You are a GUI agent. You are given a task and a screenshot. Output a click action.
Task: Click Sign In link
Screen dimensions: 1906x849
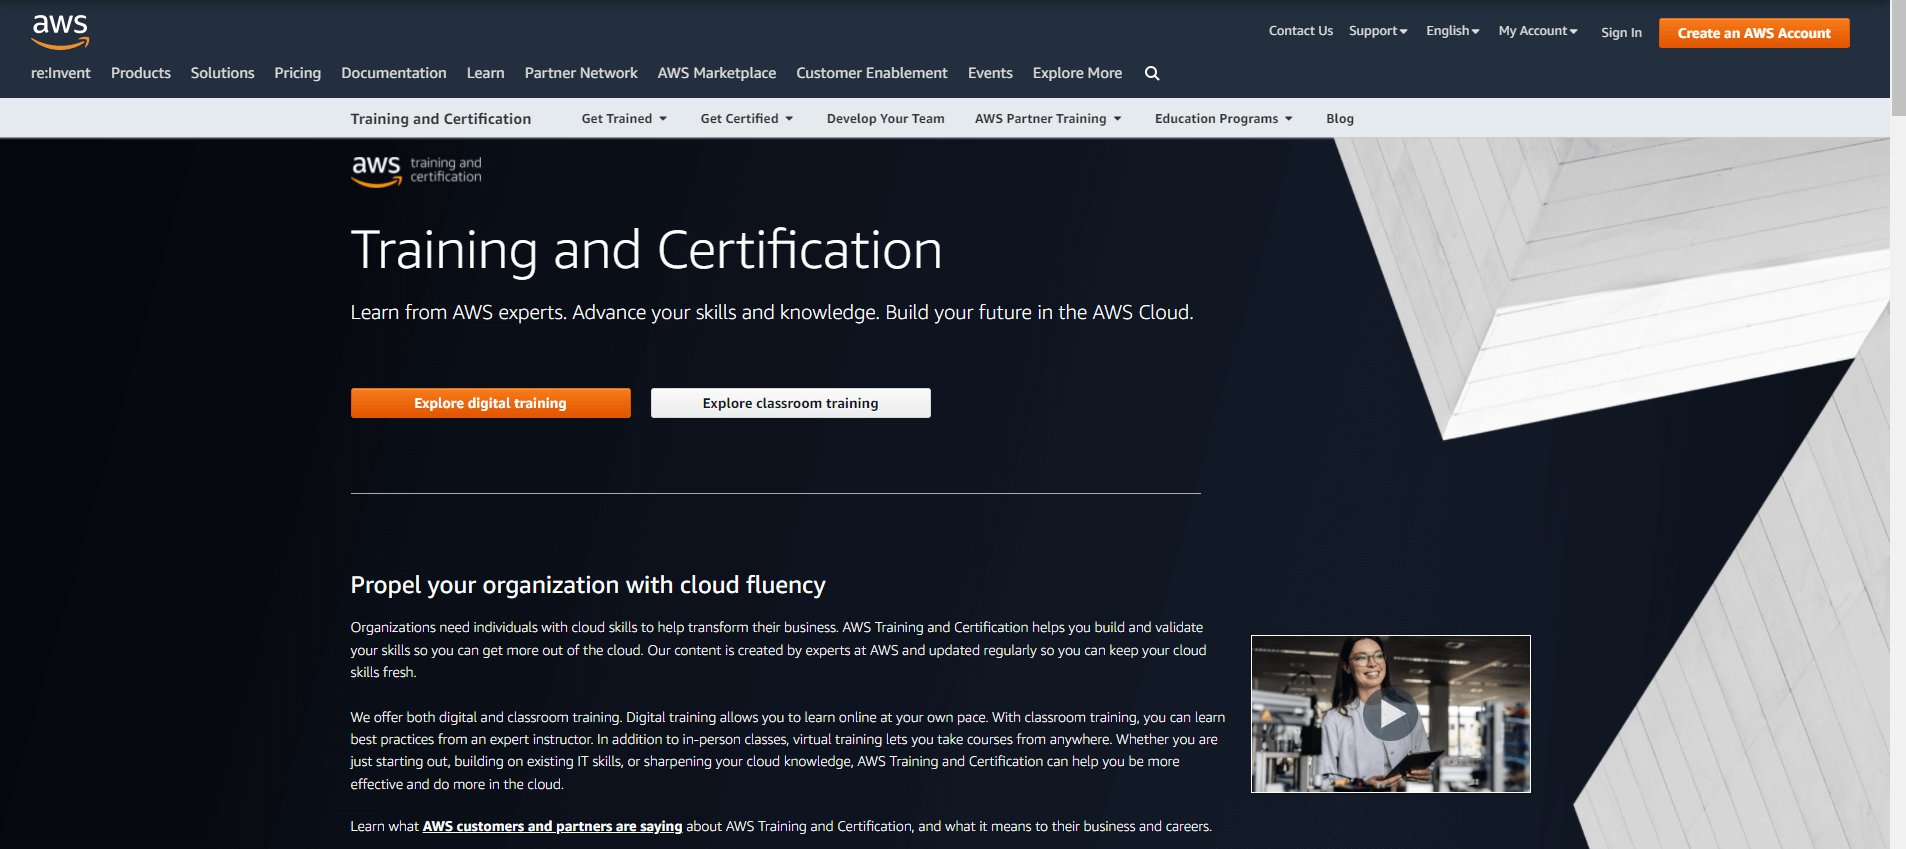pyautogui.click(x=1621, y=33)
